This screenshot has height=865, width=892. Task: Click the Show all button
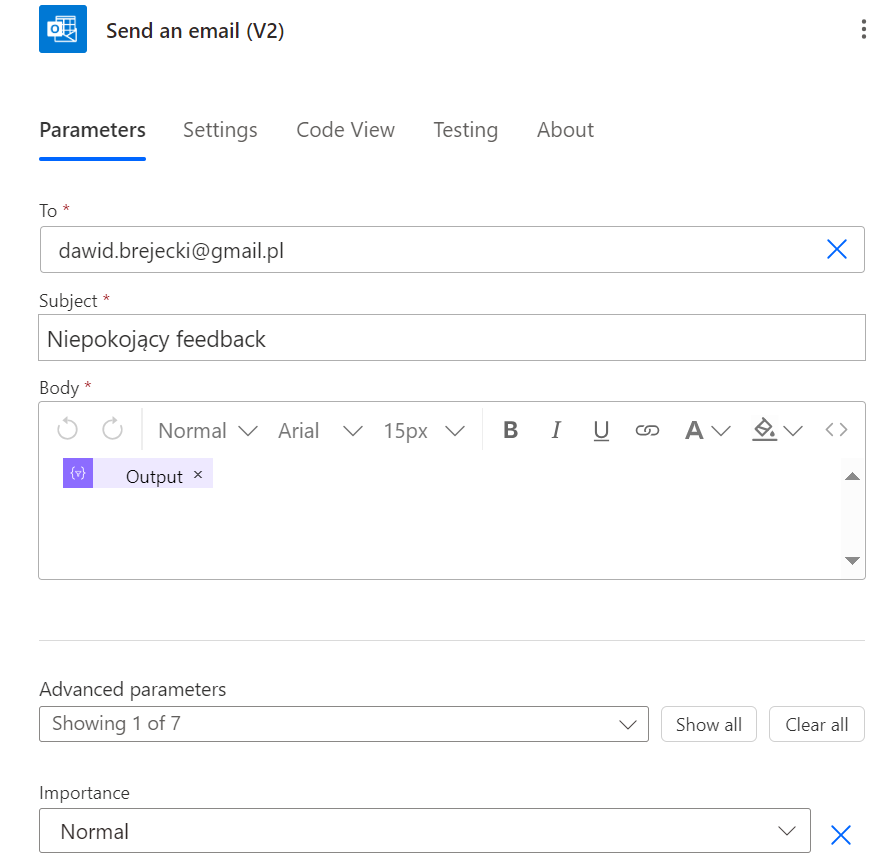click(708, 724)
